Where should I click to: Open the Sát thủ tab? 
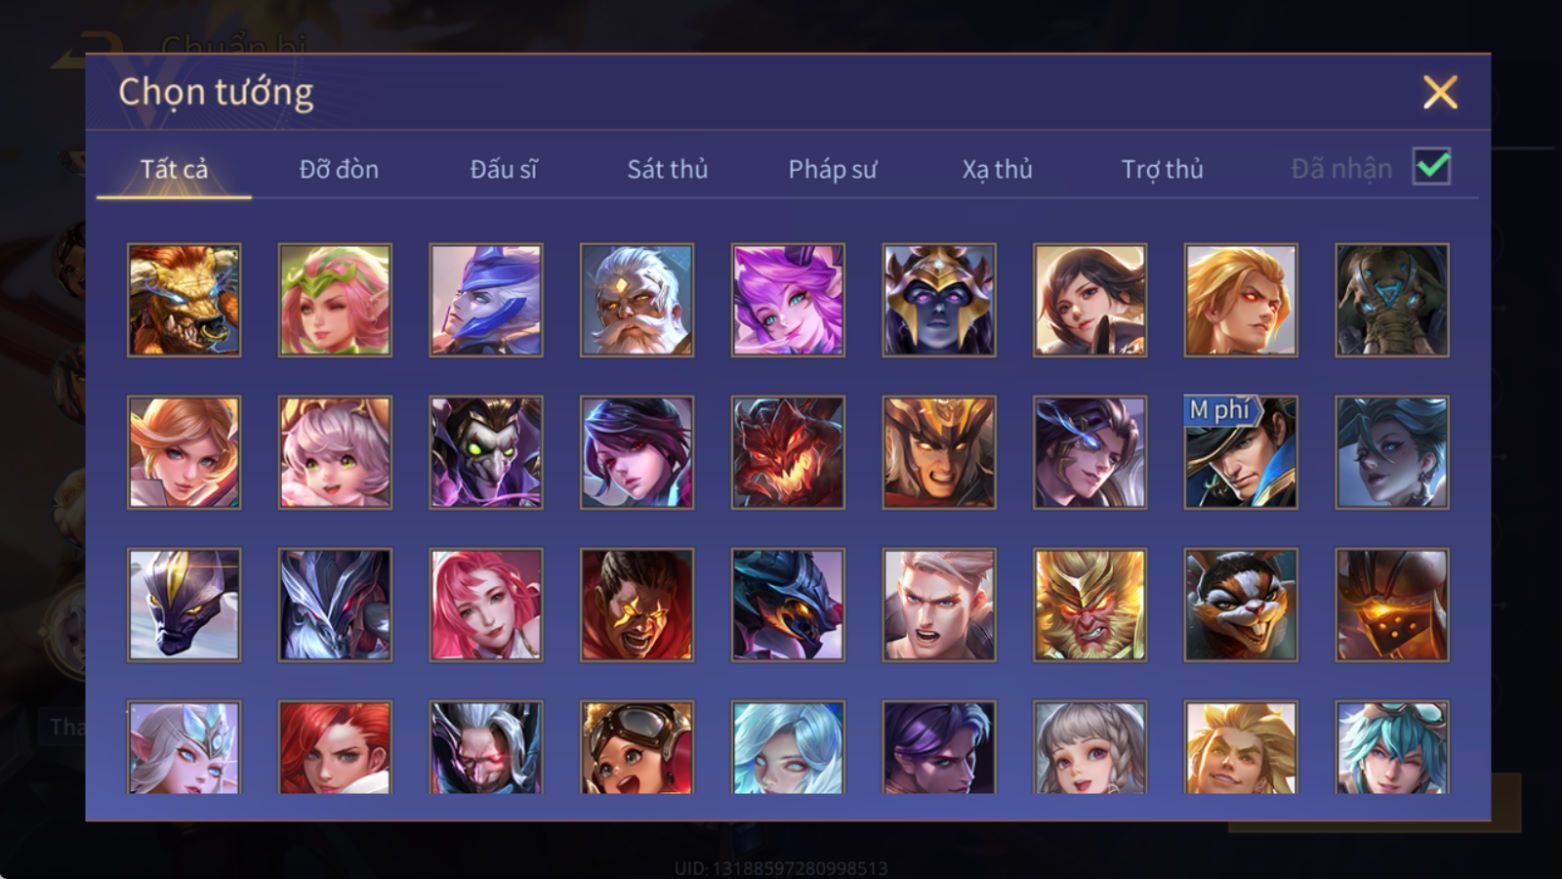pyautogui.click(x=667, y=169)
